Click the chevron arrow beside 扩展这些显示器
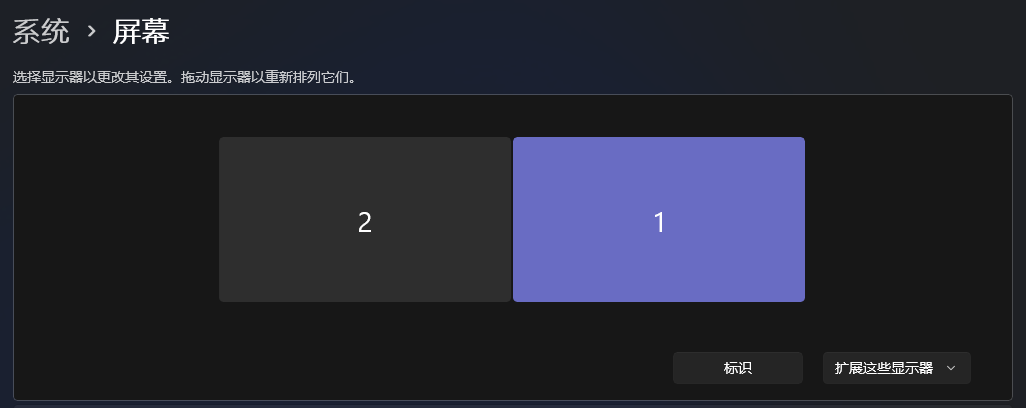This screenshot has width=1026, height=408. tap(951, 368)
